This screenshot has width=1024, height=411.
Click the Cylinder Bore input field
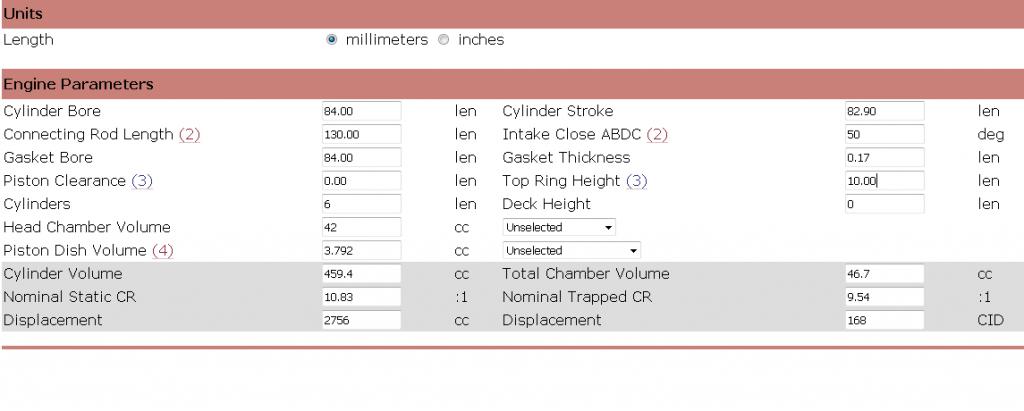361,111
